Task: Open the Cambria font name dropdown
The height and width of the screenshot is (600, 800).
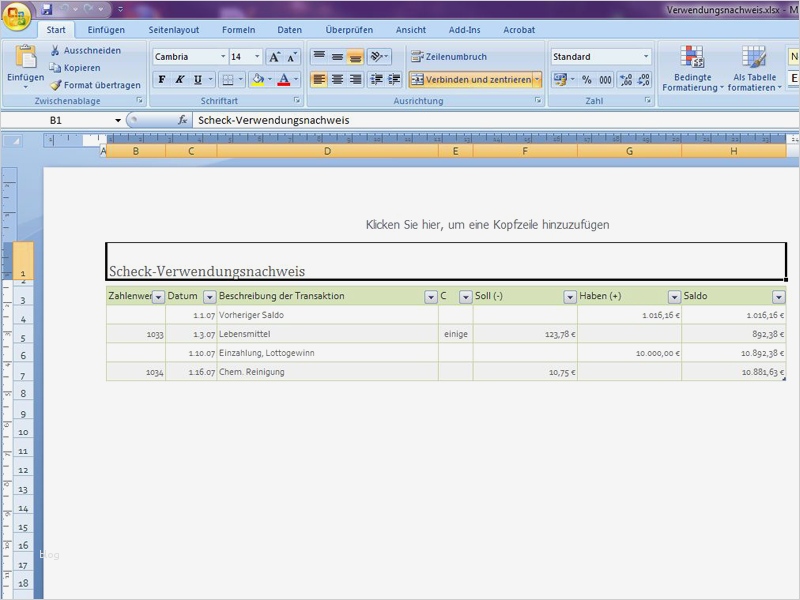Action: [x=223, y=57]
